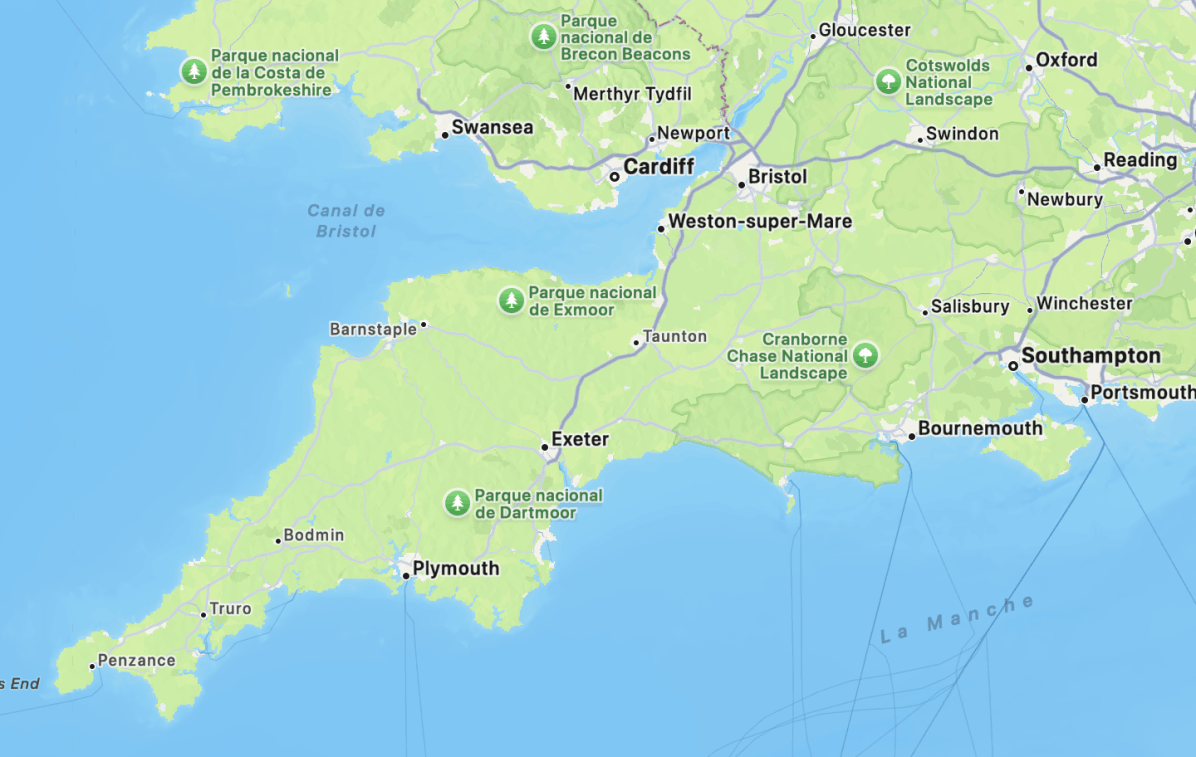Click the Dartmoor national park icon
Screen dimensions: 1196x757
pyautogui.click(x=457, y=503)
